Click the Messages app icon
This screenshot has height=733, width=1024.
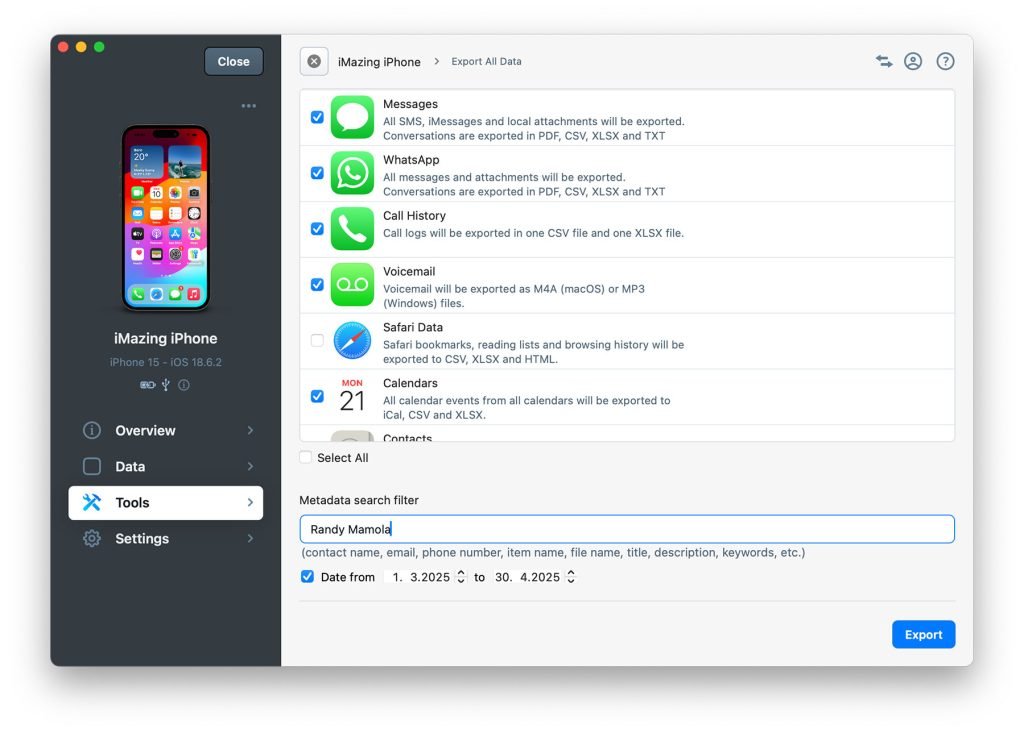click(x=352, y=118)
